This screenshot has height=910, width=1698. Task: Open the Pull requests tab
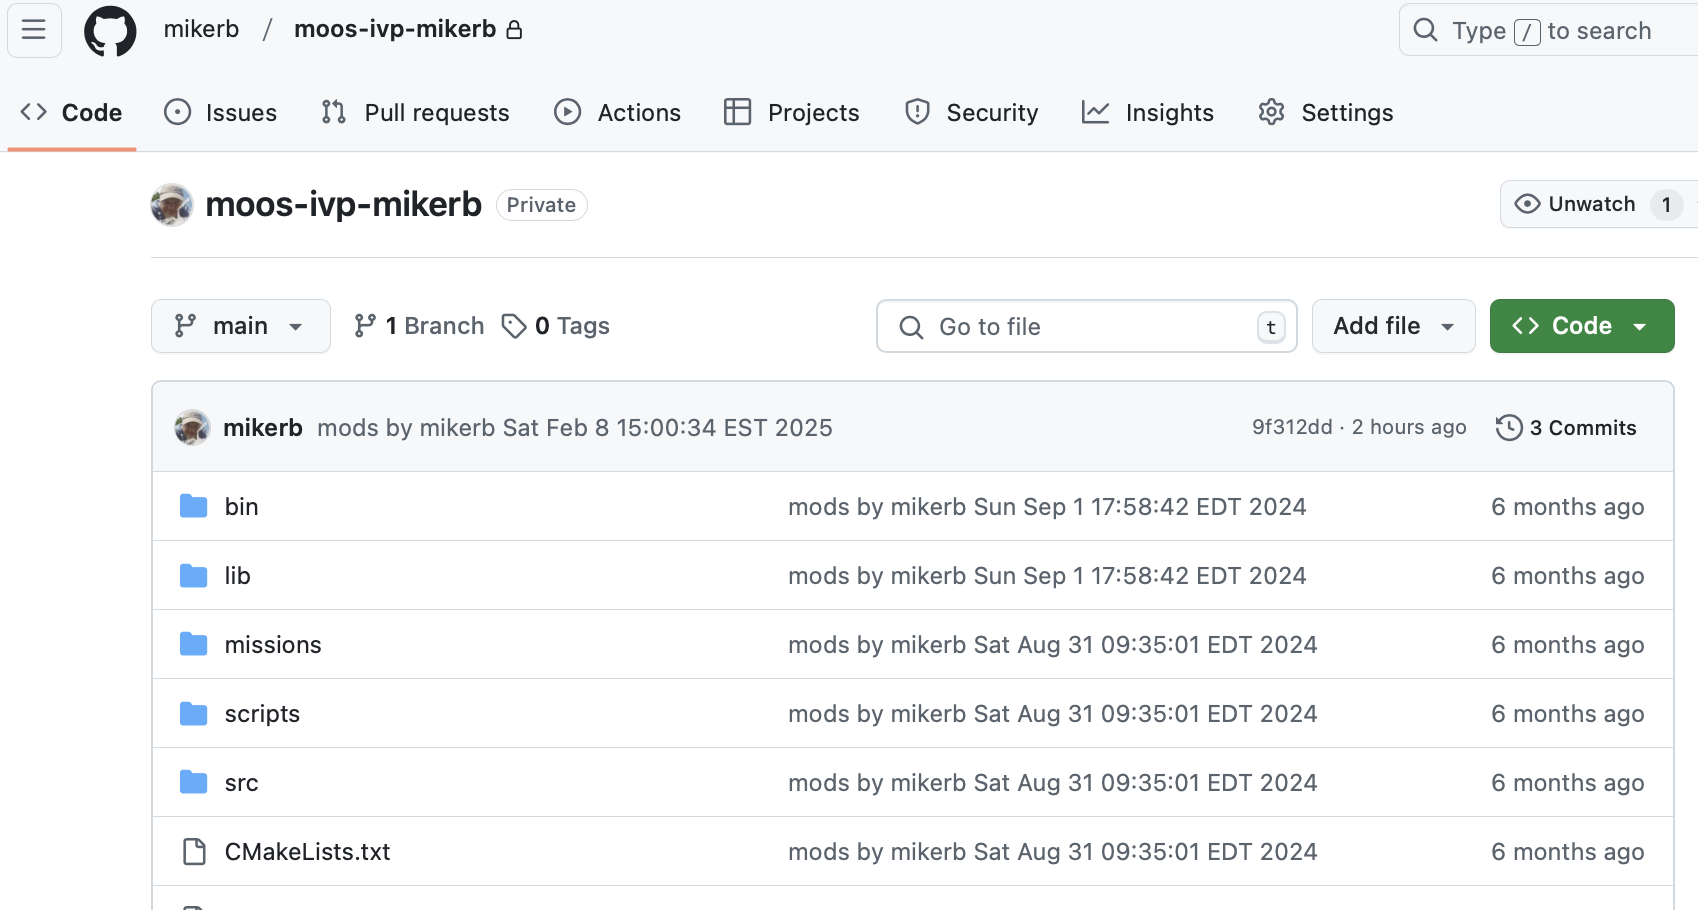click(415, 113)
